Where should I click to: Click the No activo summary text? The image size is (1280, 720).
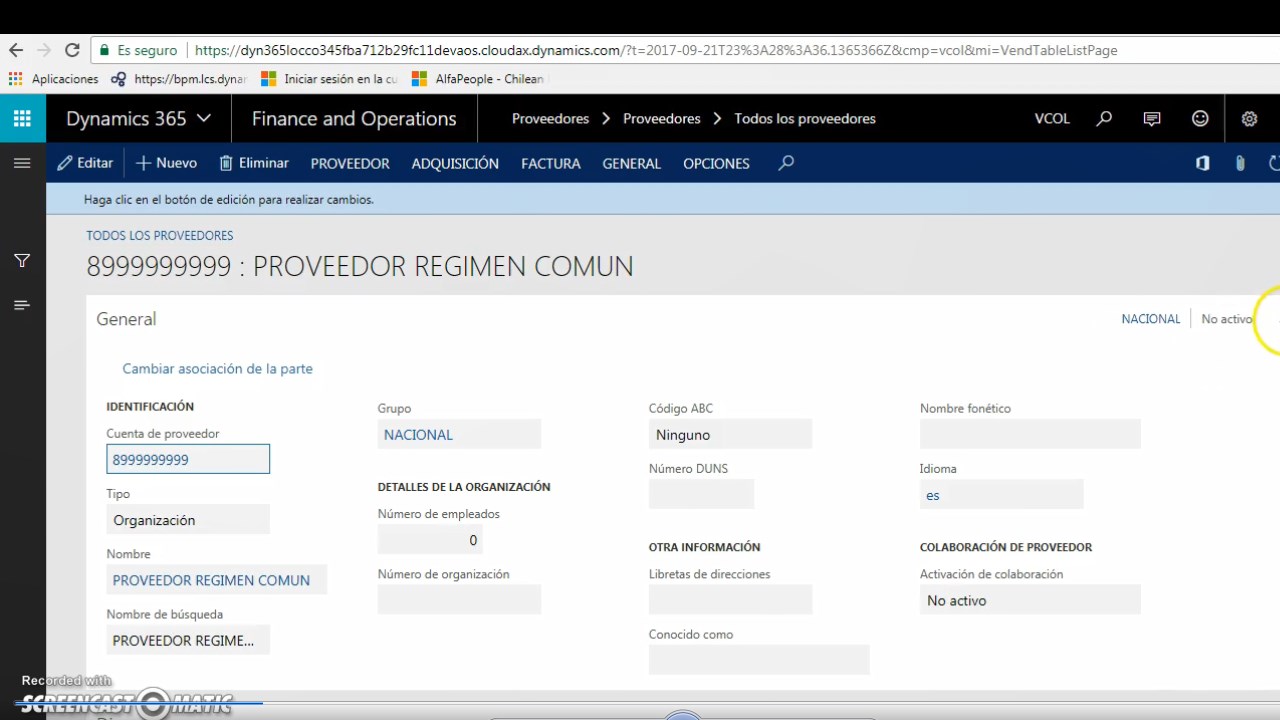click(x=1227, y=319)
